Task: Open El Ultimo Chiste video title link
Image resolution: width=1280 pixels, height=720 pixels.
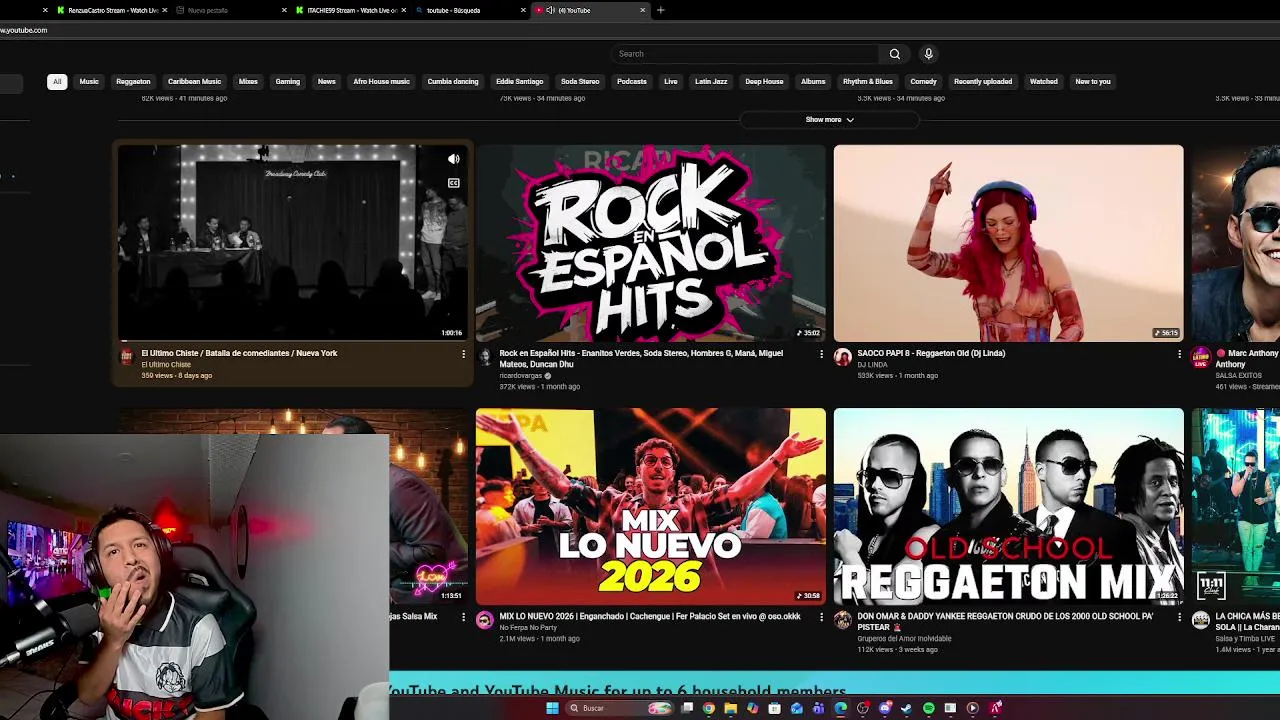Action: pyautogui.click(x=239, y=353)
